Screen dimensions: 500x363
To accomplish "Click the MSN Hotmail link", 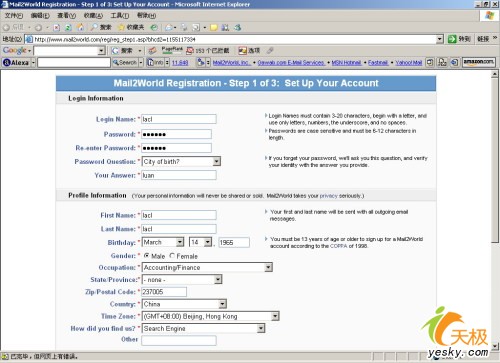I will click(x=347, y=62).
